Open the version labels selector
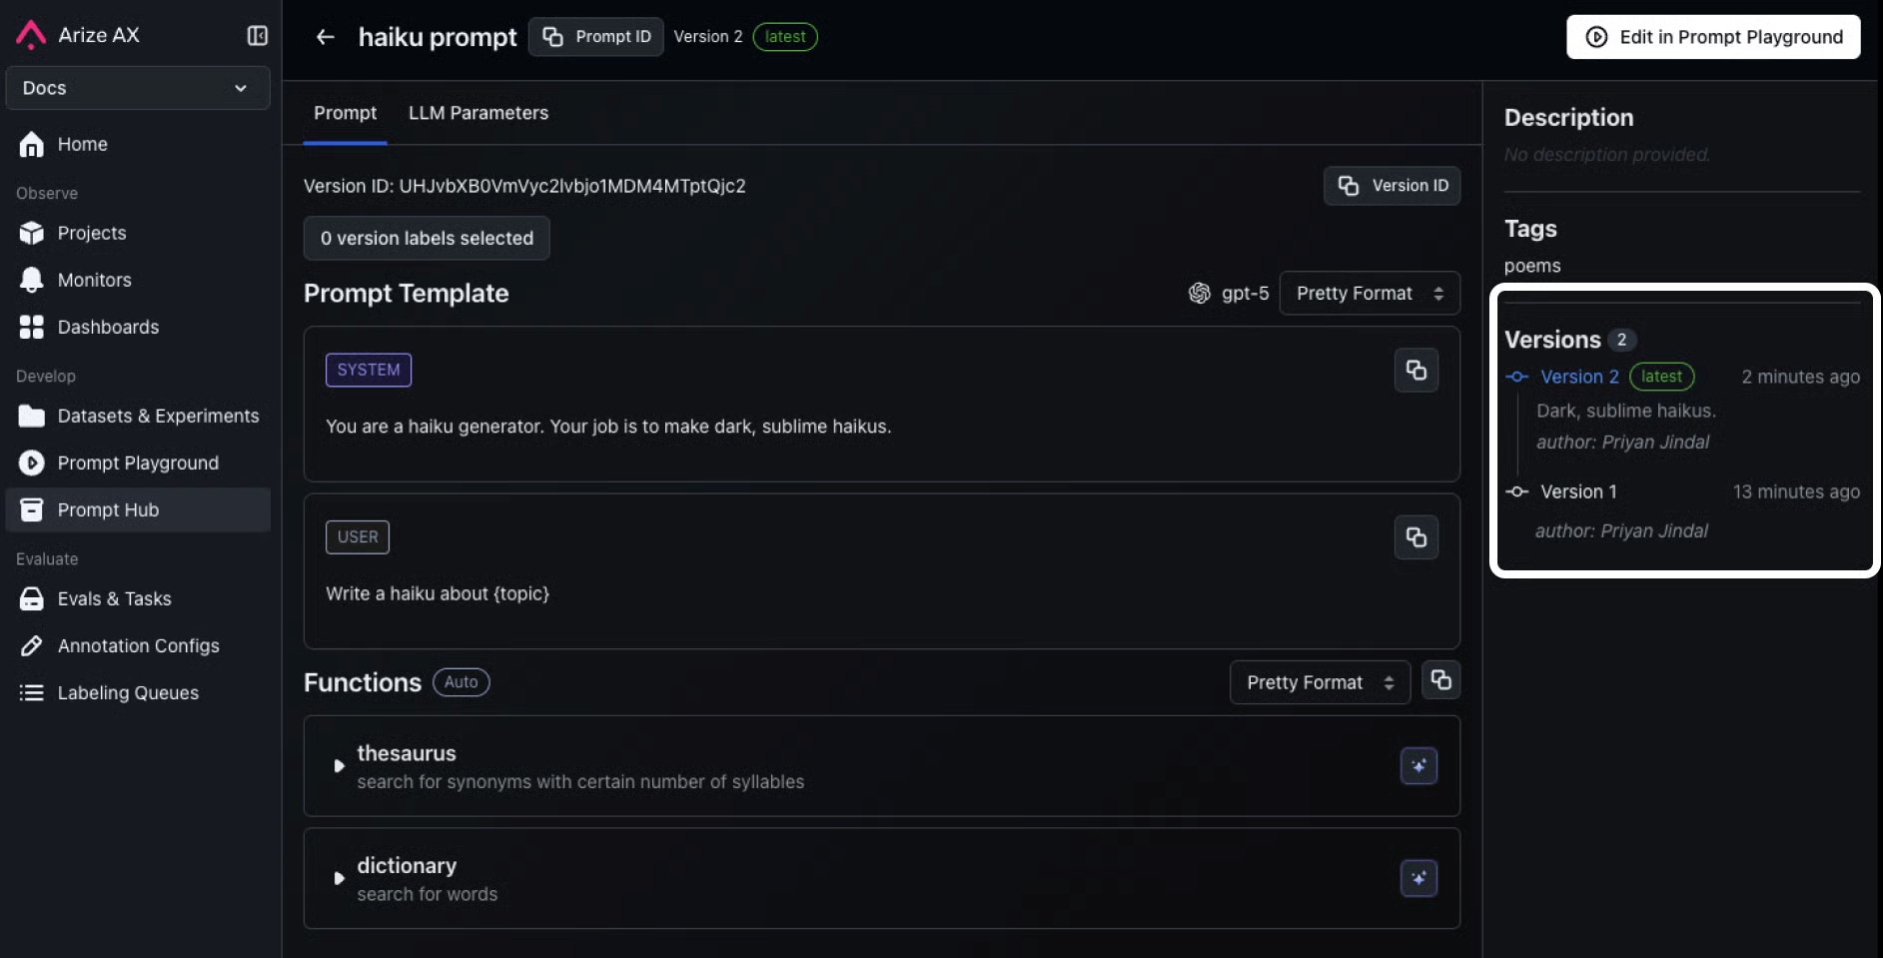The width and height of the screenshot is (1883, 958). click(426, 238)
